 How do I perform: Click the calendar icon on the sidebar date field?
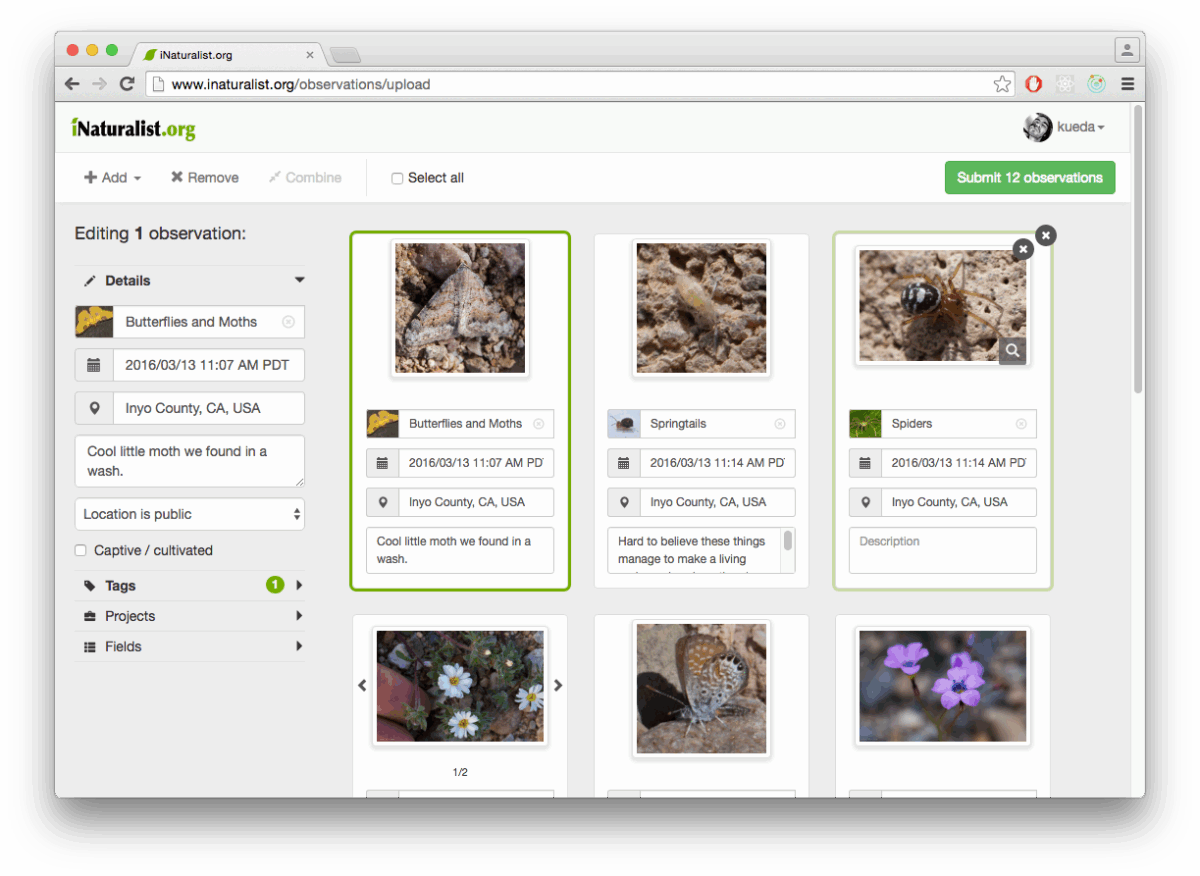coord(94,365)
